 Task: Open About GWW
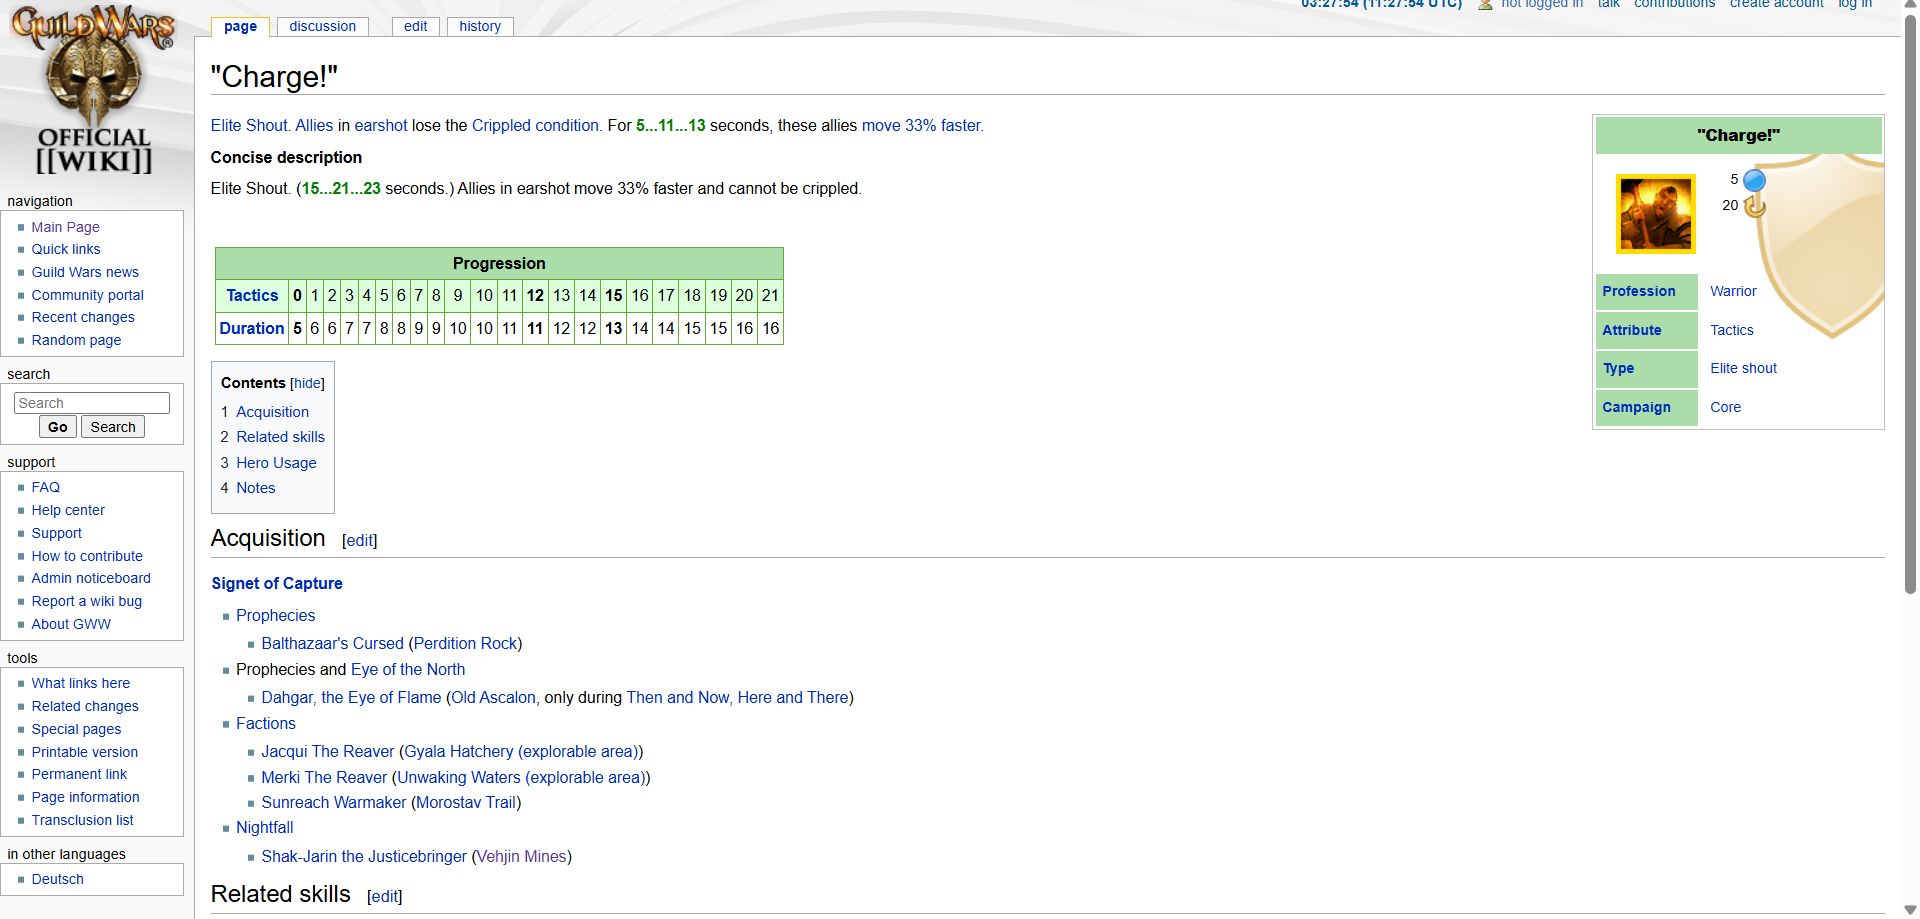pos(71,624)
